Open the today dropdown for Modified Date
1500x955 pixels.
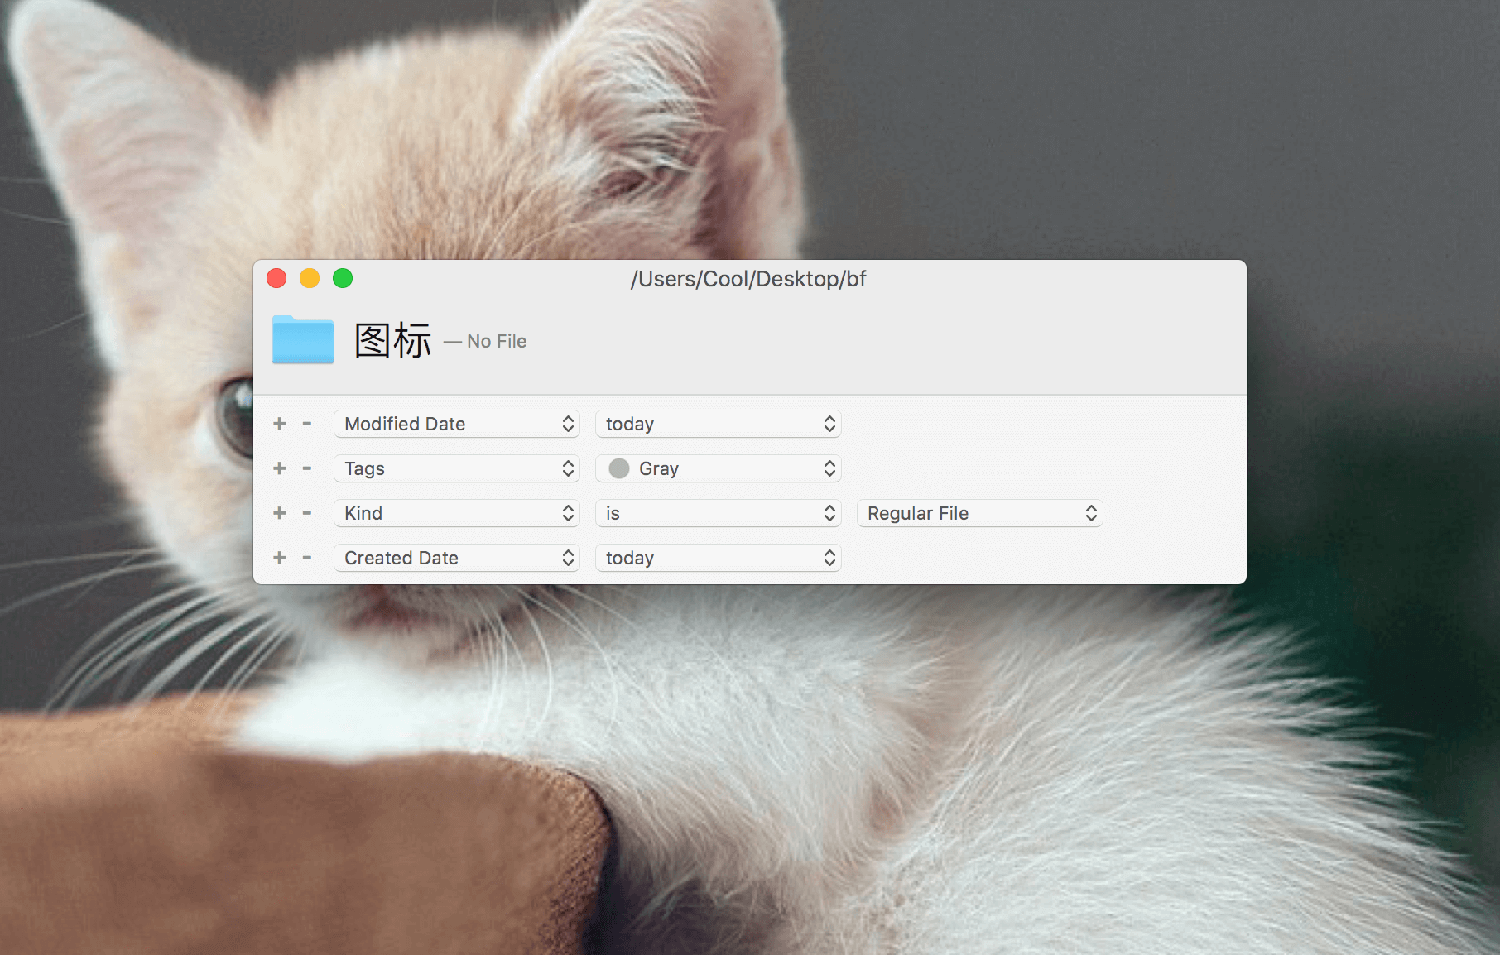pyautogui.click(x=718, y=424)
